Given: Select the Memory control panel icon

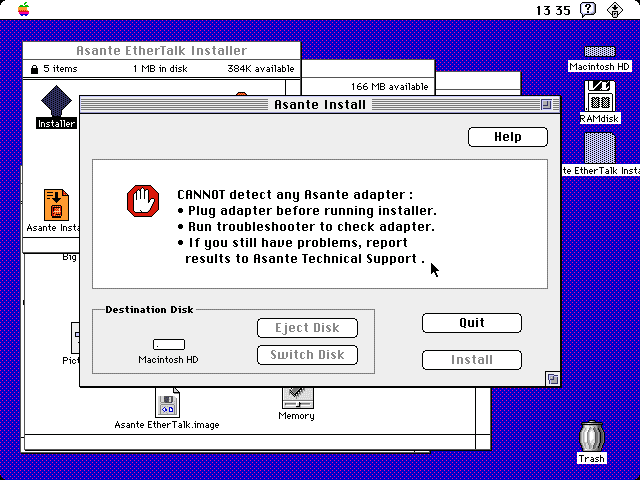Looking at the screenshot, I should point(296,397).
